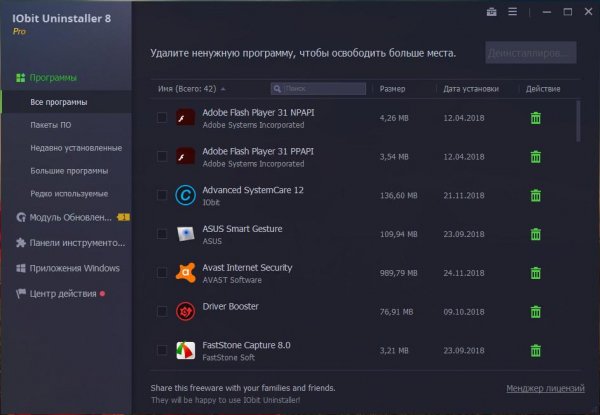Select the Driver Booster checkbox

pyautogui.click(x=162, y=311)
